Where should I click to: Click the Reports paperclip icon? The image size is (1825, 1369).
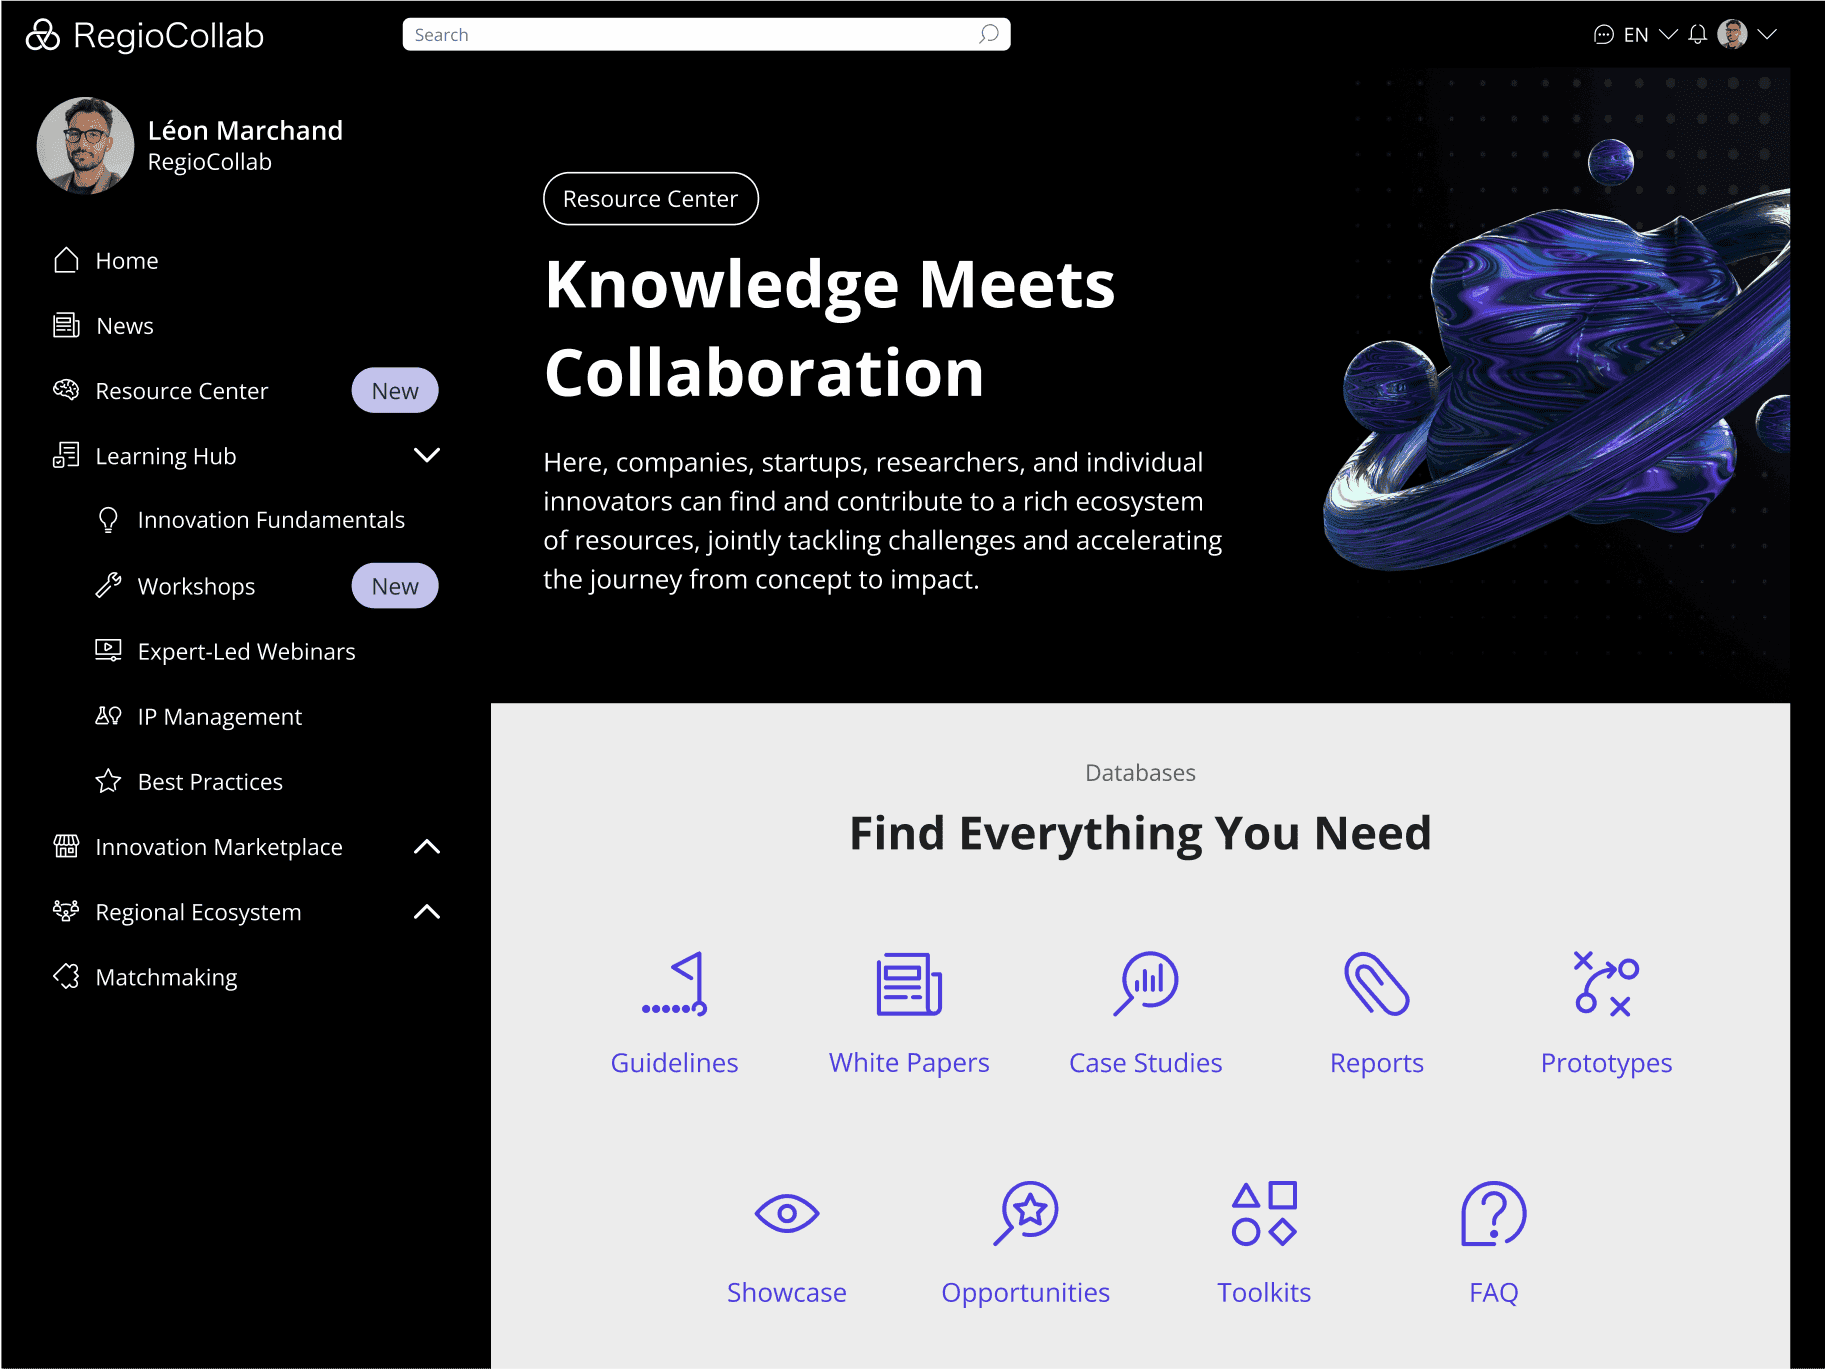[1377, 984]
